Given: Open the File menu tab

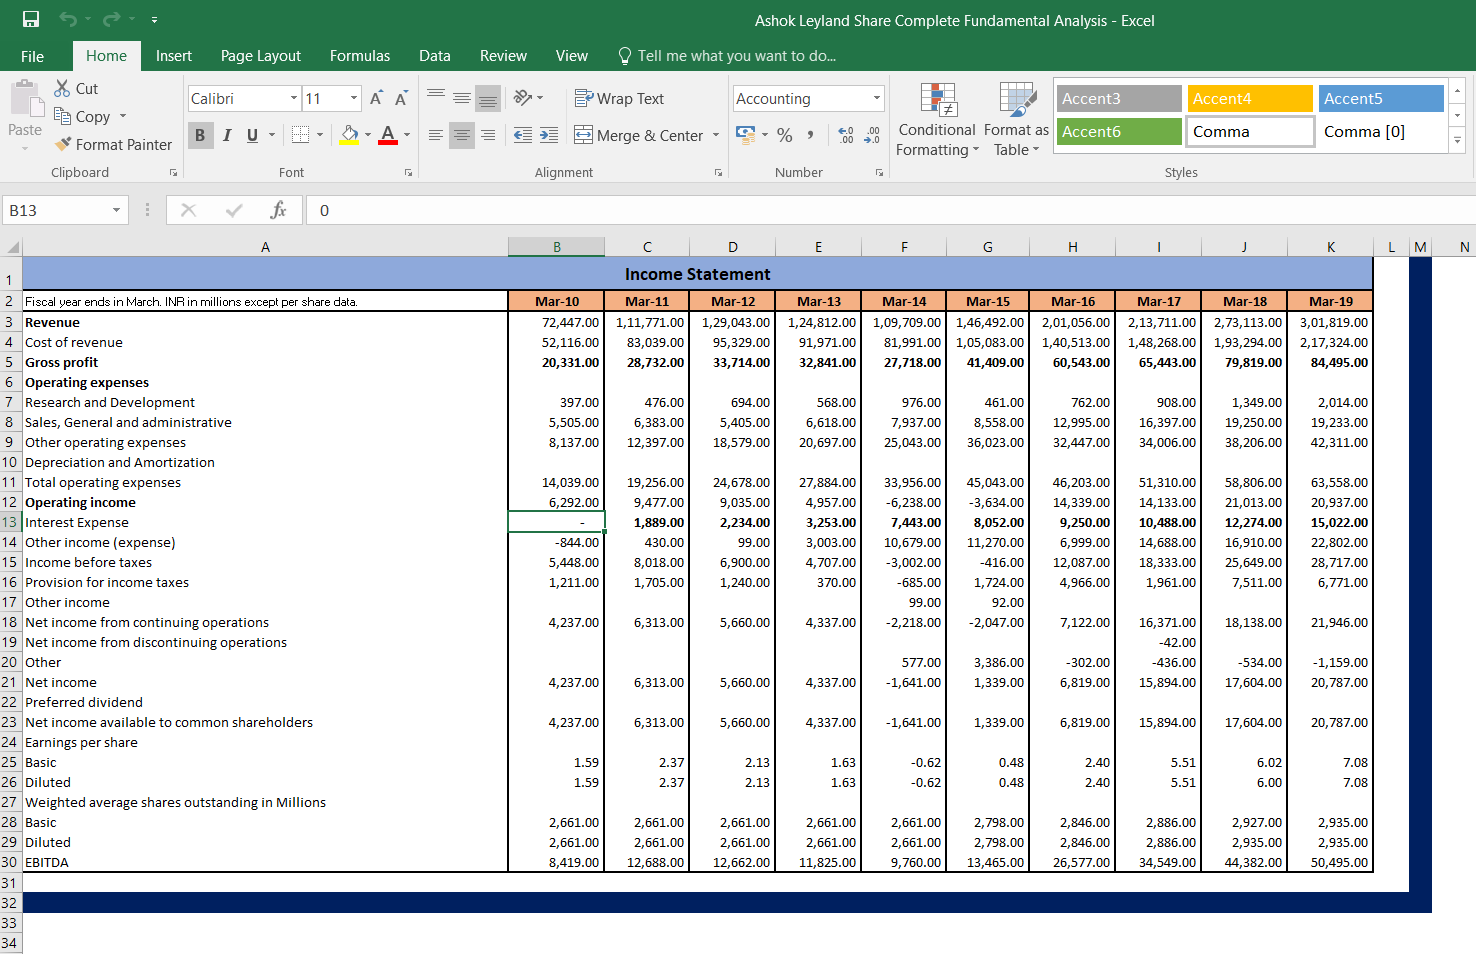Looking at the screenshot, I should [33, 56].
